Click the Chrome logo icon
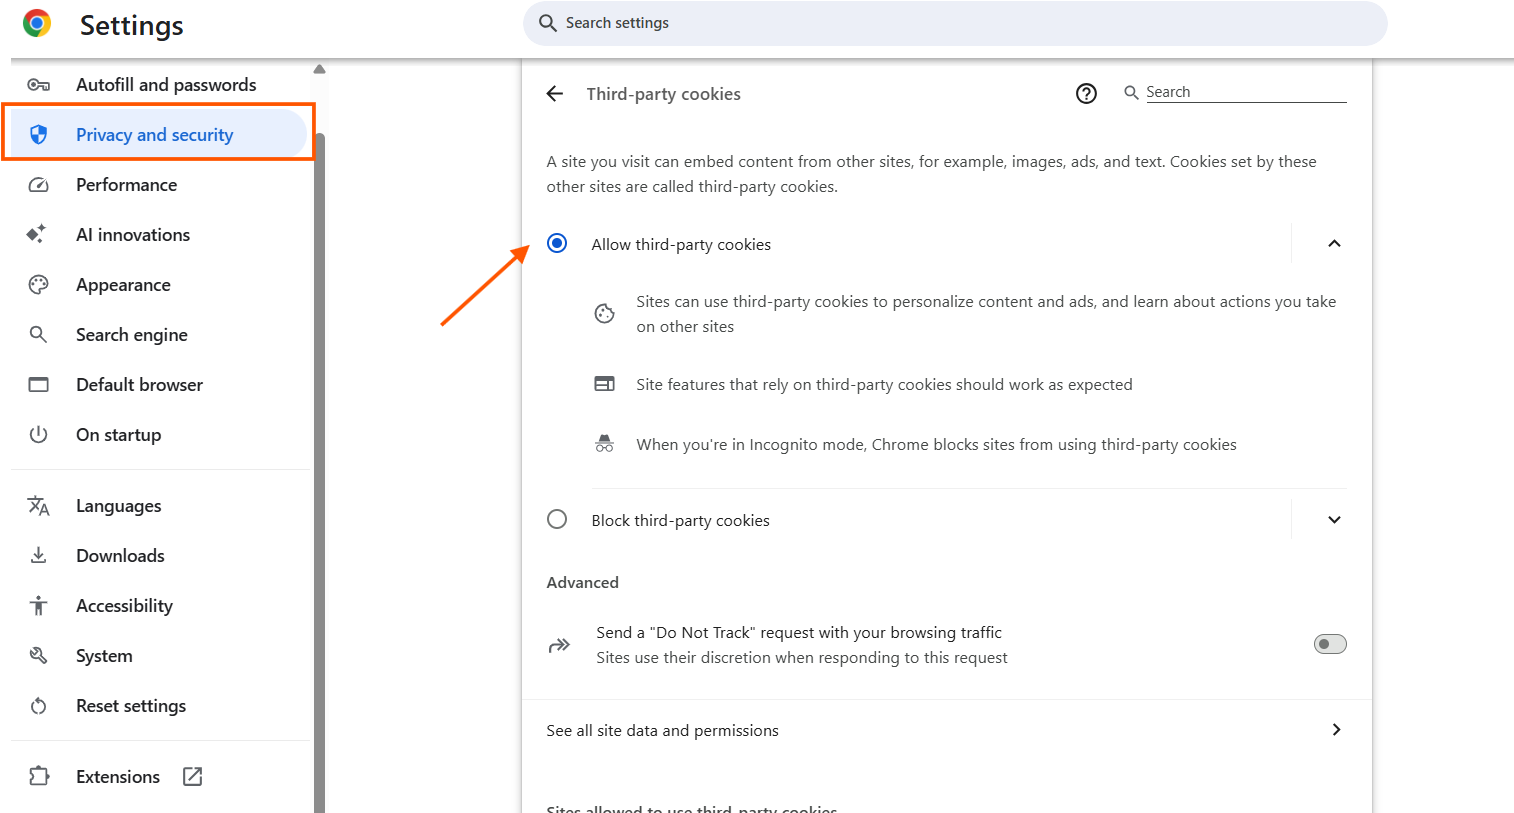 [x=37, y=24]
